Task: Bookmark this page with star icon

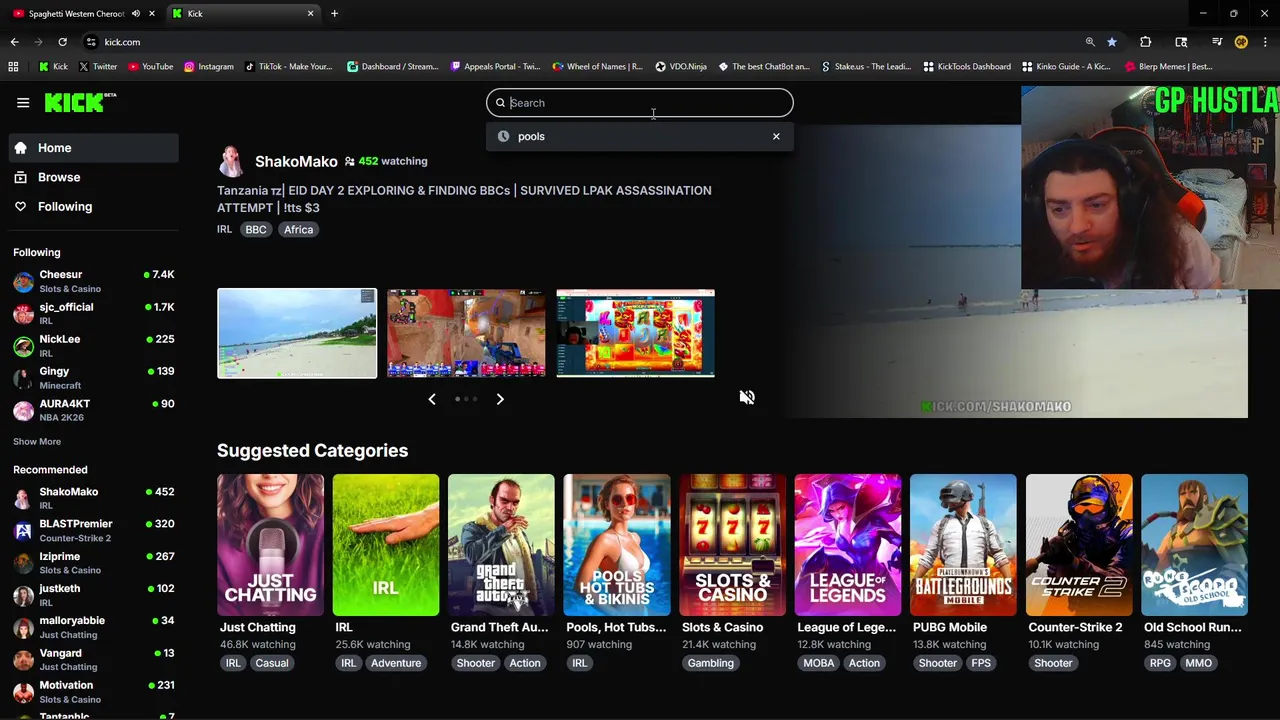Action: [1112, 42]
